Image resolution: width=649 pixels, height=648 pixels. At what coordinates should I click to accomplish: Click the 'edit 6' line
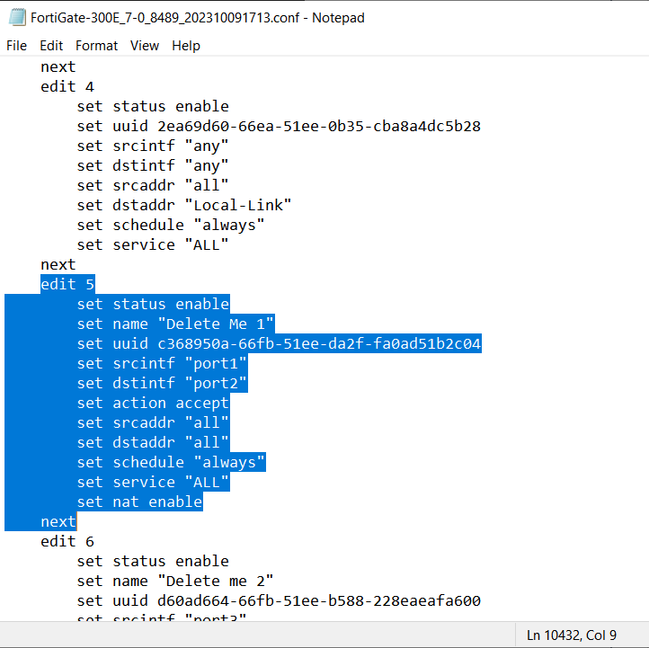[x=67, y=541]
